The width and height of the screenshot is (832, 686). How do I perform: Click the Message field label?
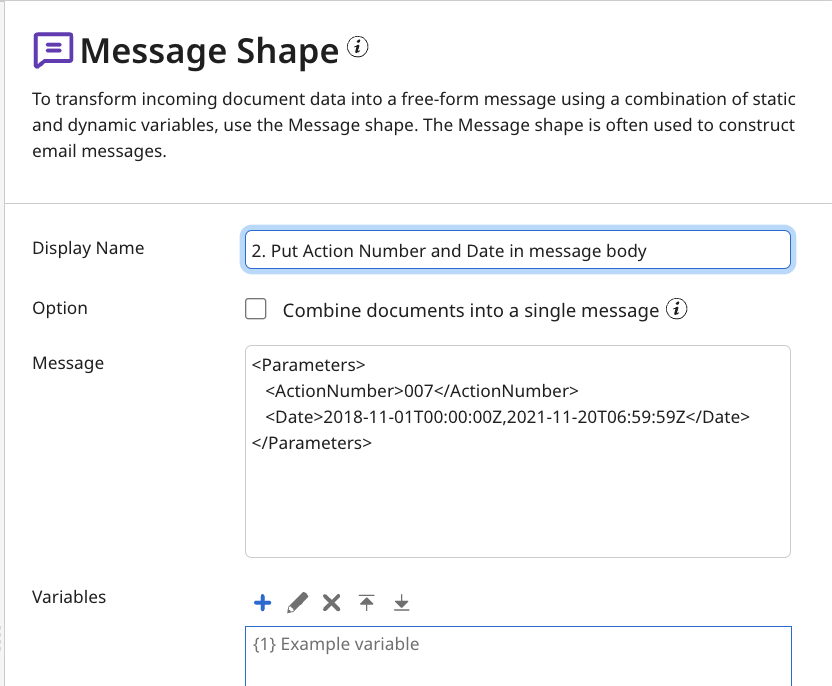point(68,363)
